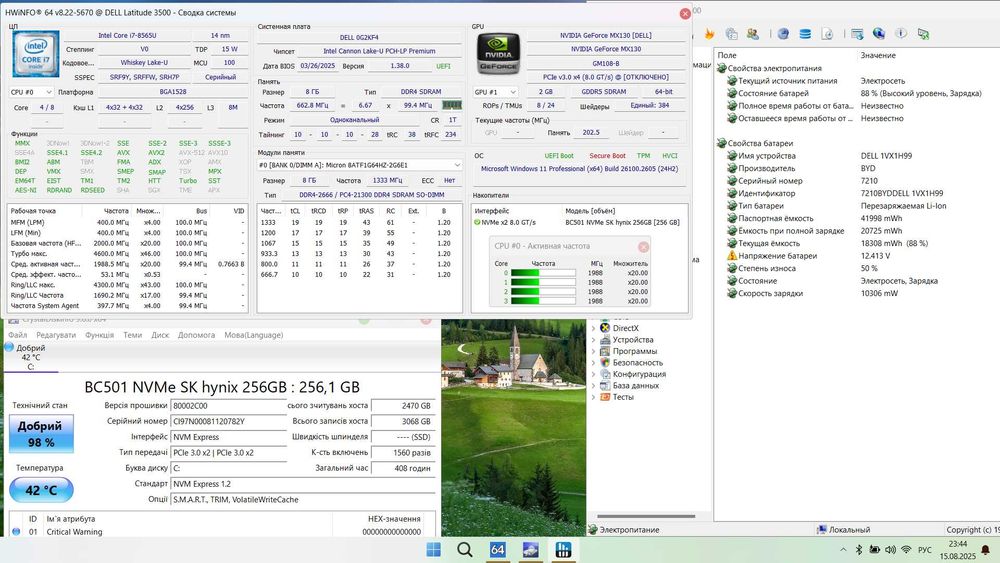Open the GPU #1 selector dropdown
1000x563 pixels.
pyautogui.click(x=495, y=92)
